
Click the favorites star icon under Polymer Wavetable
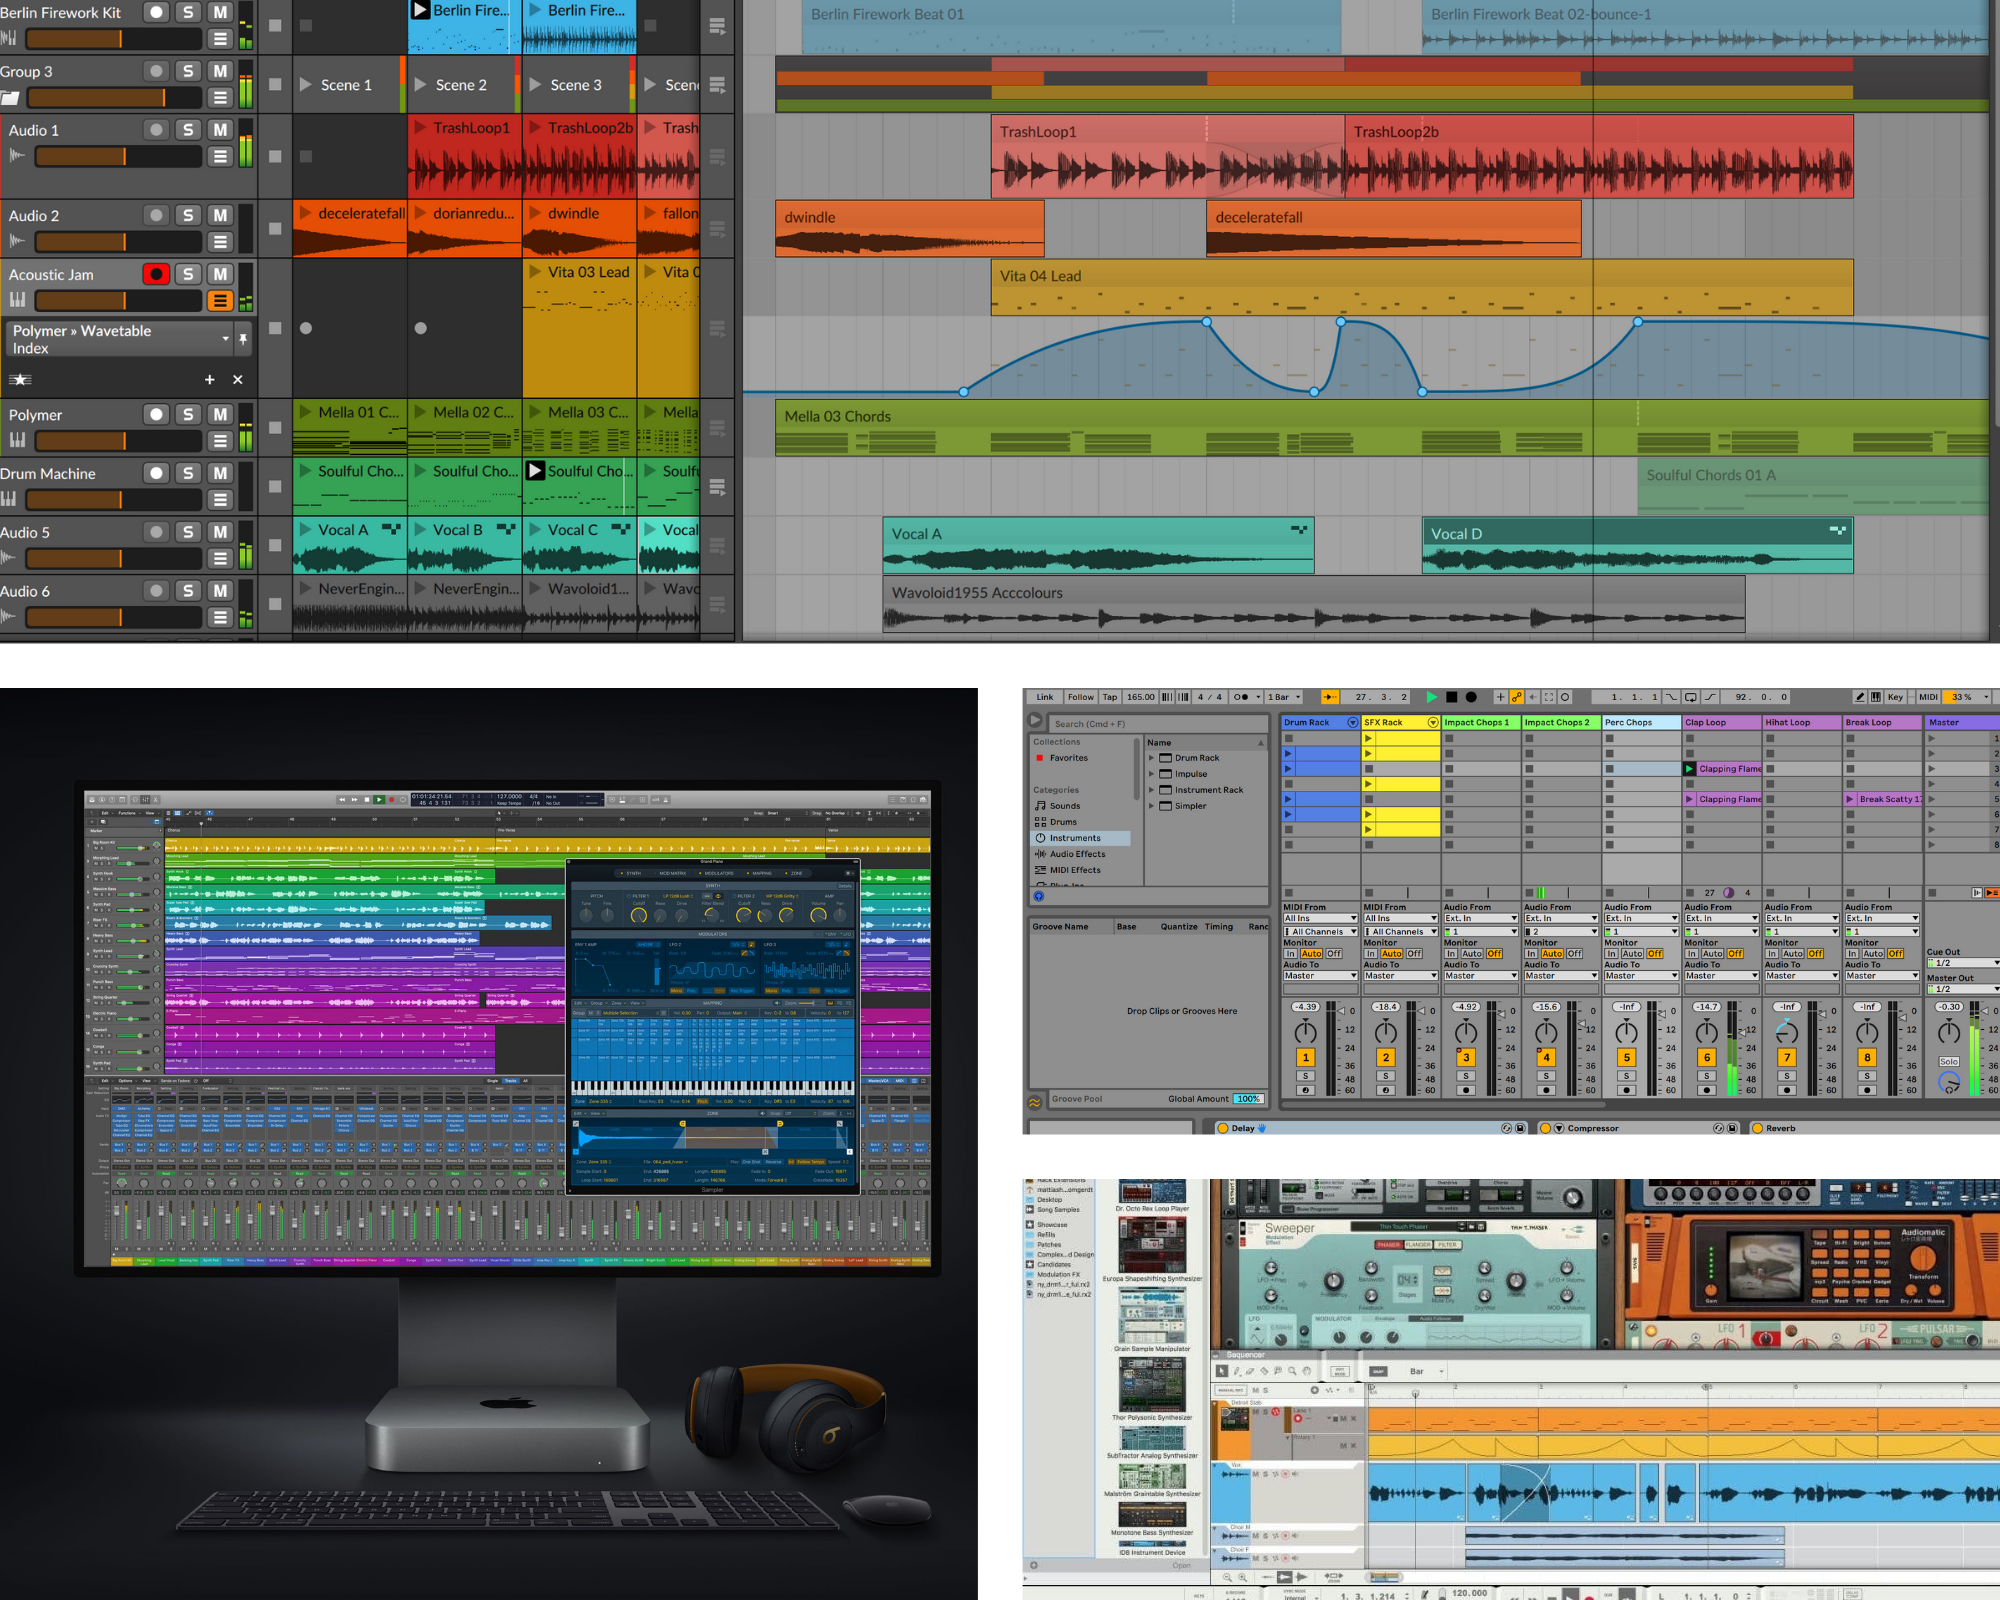(20, 380)
